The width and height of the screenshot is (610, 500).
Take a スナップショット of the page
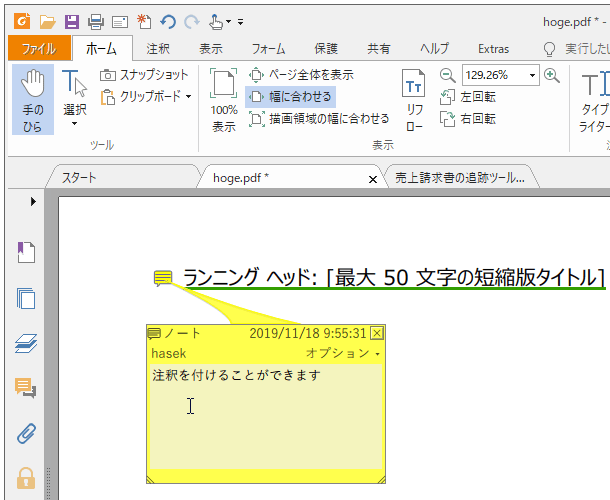[x=144, y=75]
